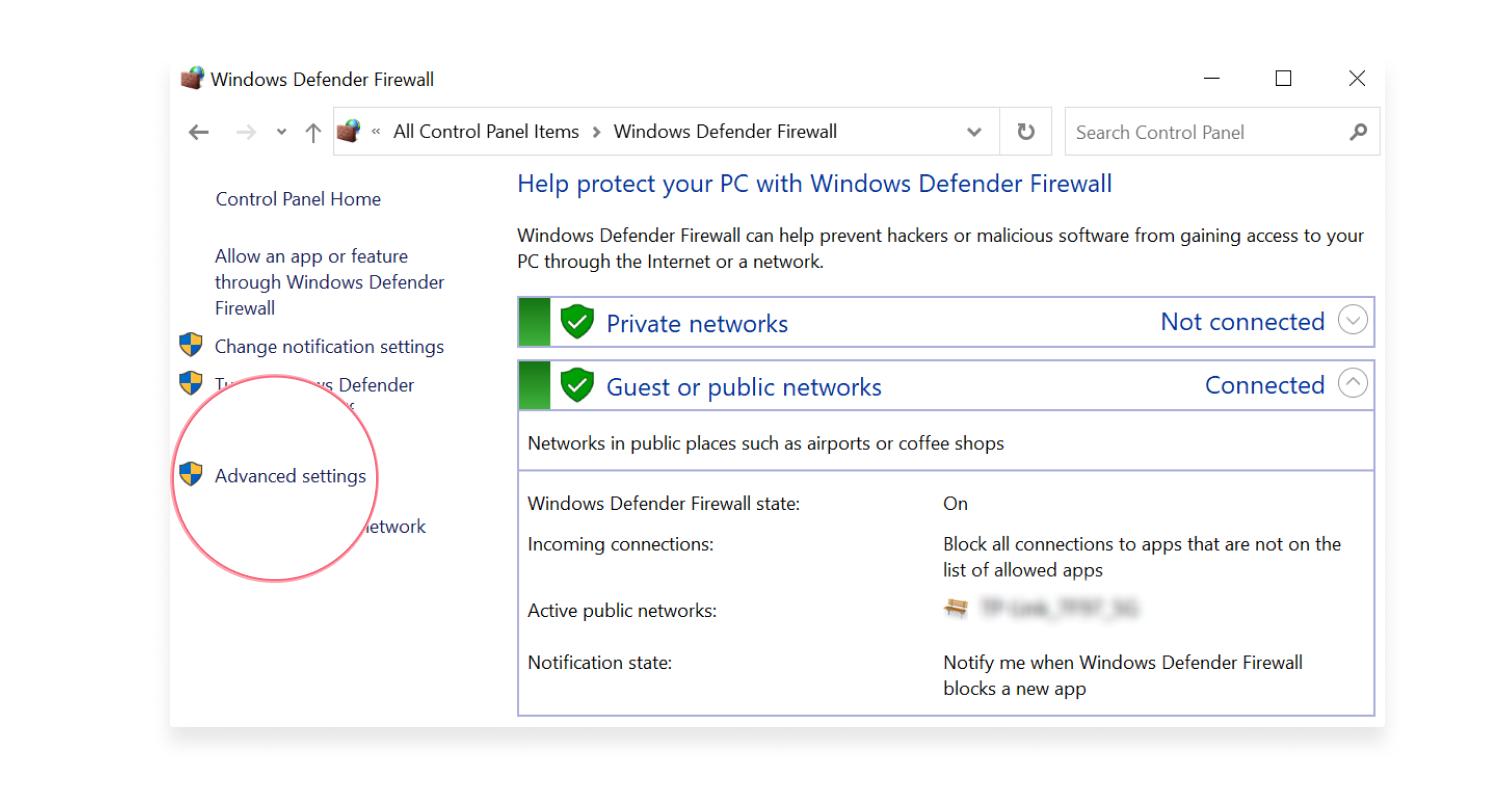Collapse the Guest or public networks chevron
The width and height of the screenshot is (1500, 800).
[1352, 383]
